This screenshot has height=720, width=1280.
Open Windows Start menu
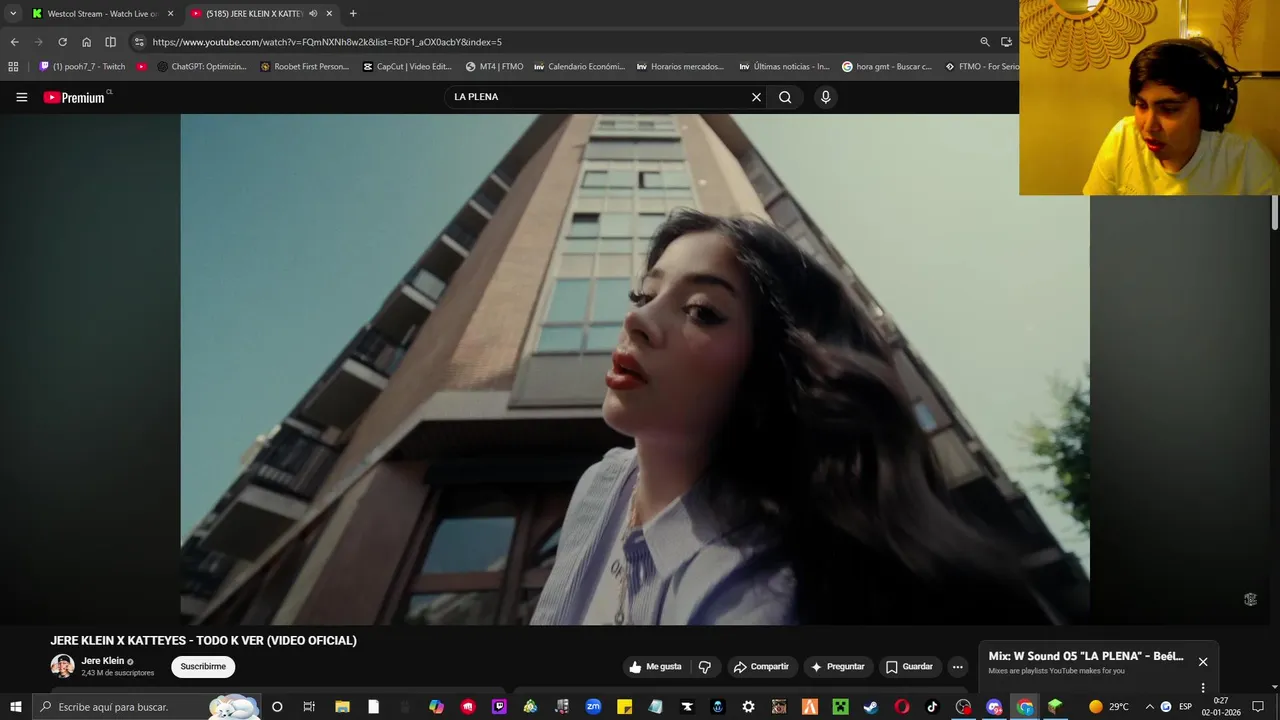pyautogui.click(x=15, y=707)
